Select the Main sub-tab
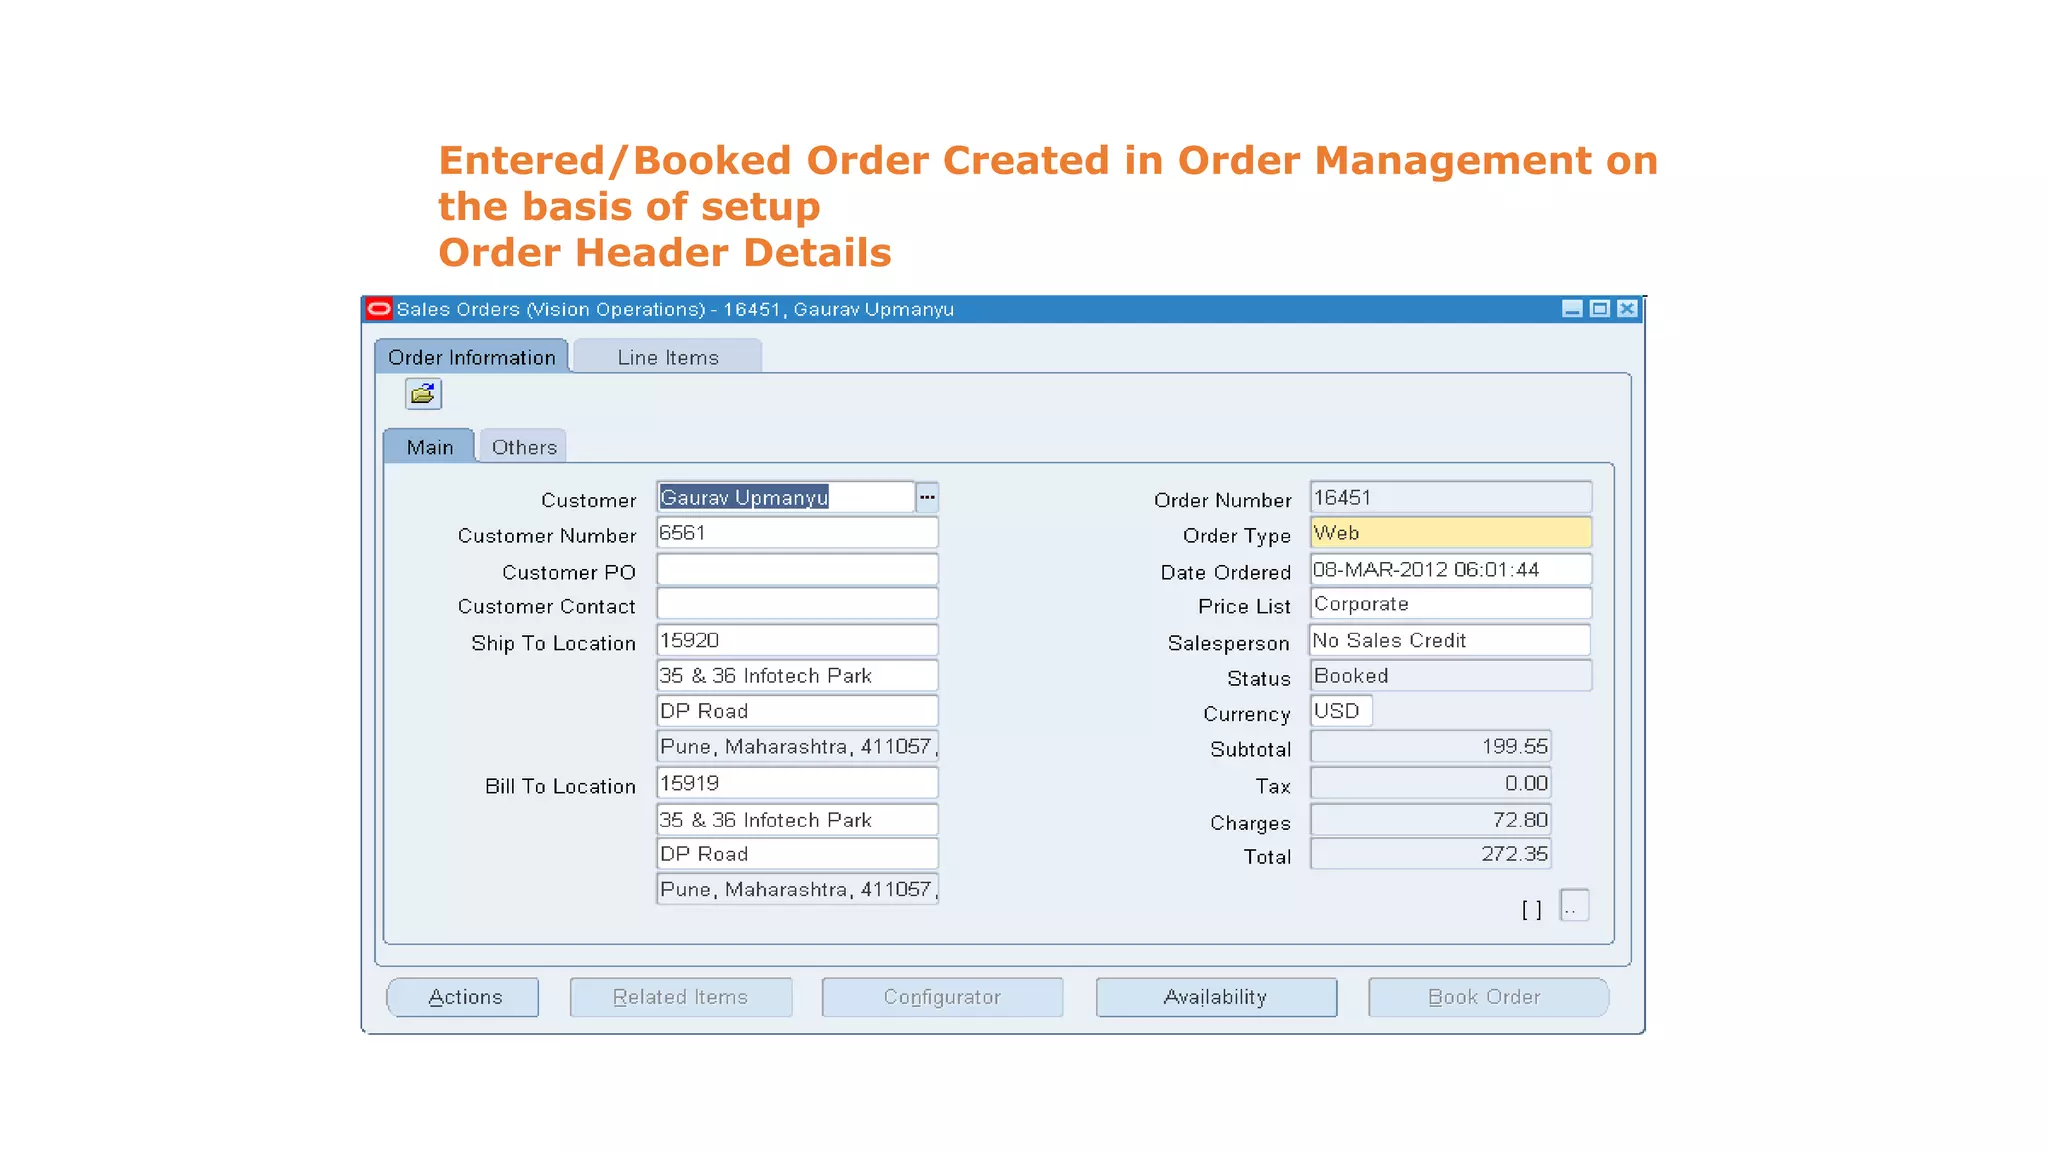Screen dimensions: 2048x1152 pyautogui.click(x=429, y=447)
